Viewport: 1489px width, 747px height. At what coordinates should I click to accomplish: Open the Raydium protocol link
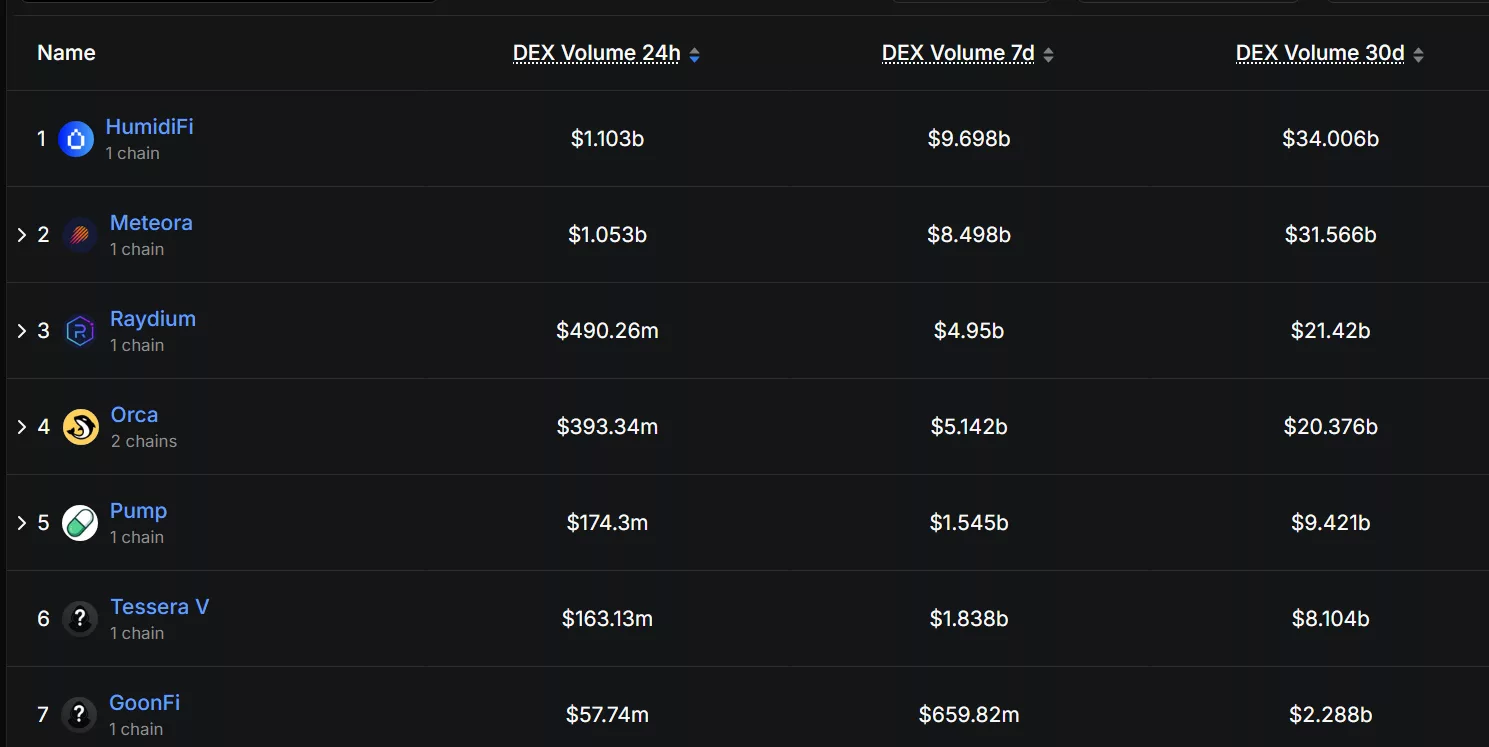point(152,318)
